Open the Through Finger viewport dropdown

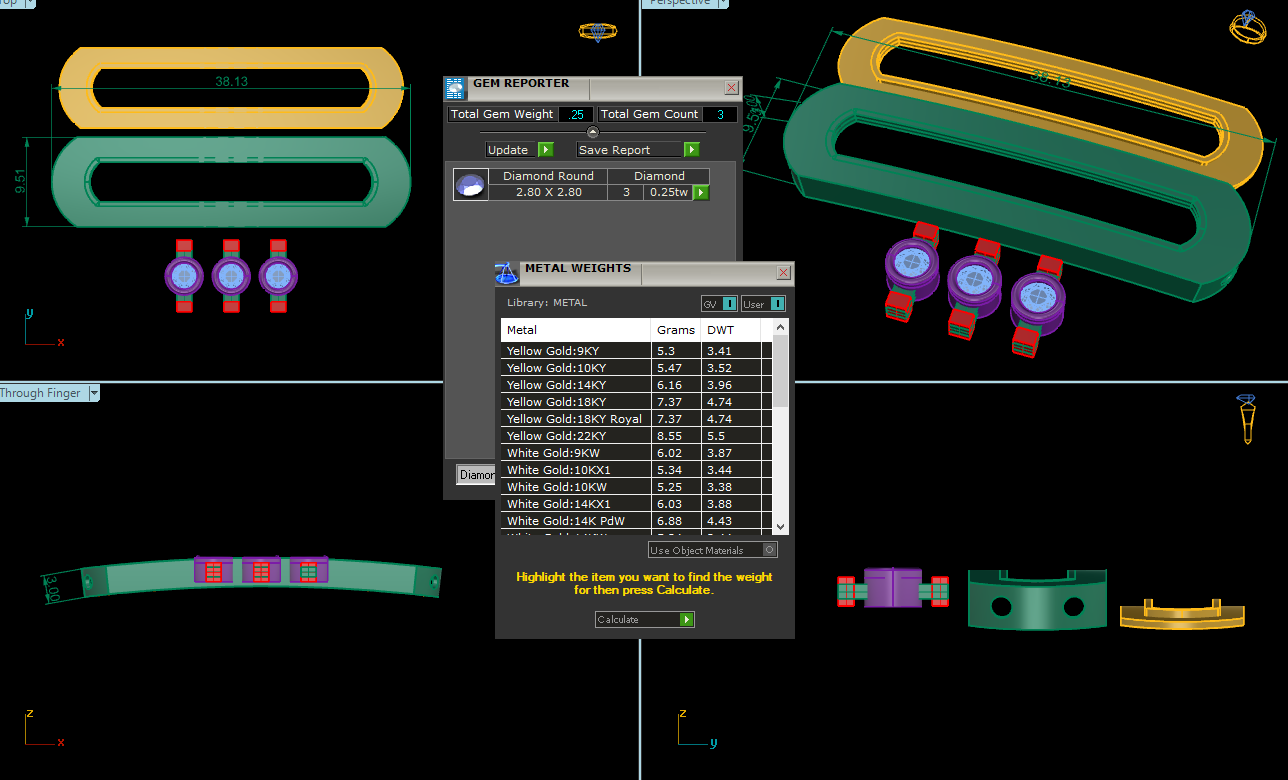(x=94, y=393)
